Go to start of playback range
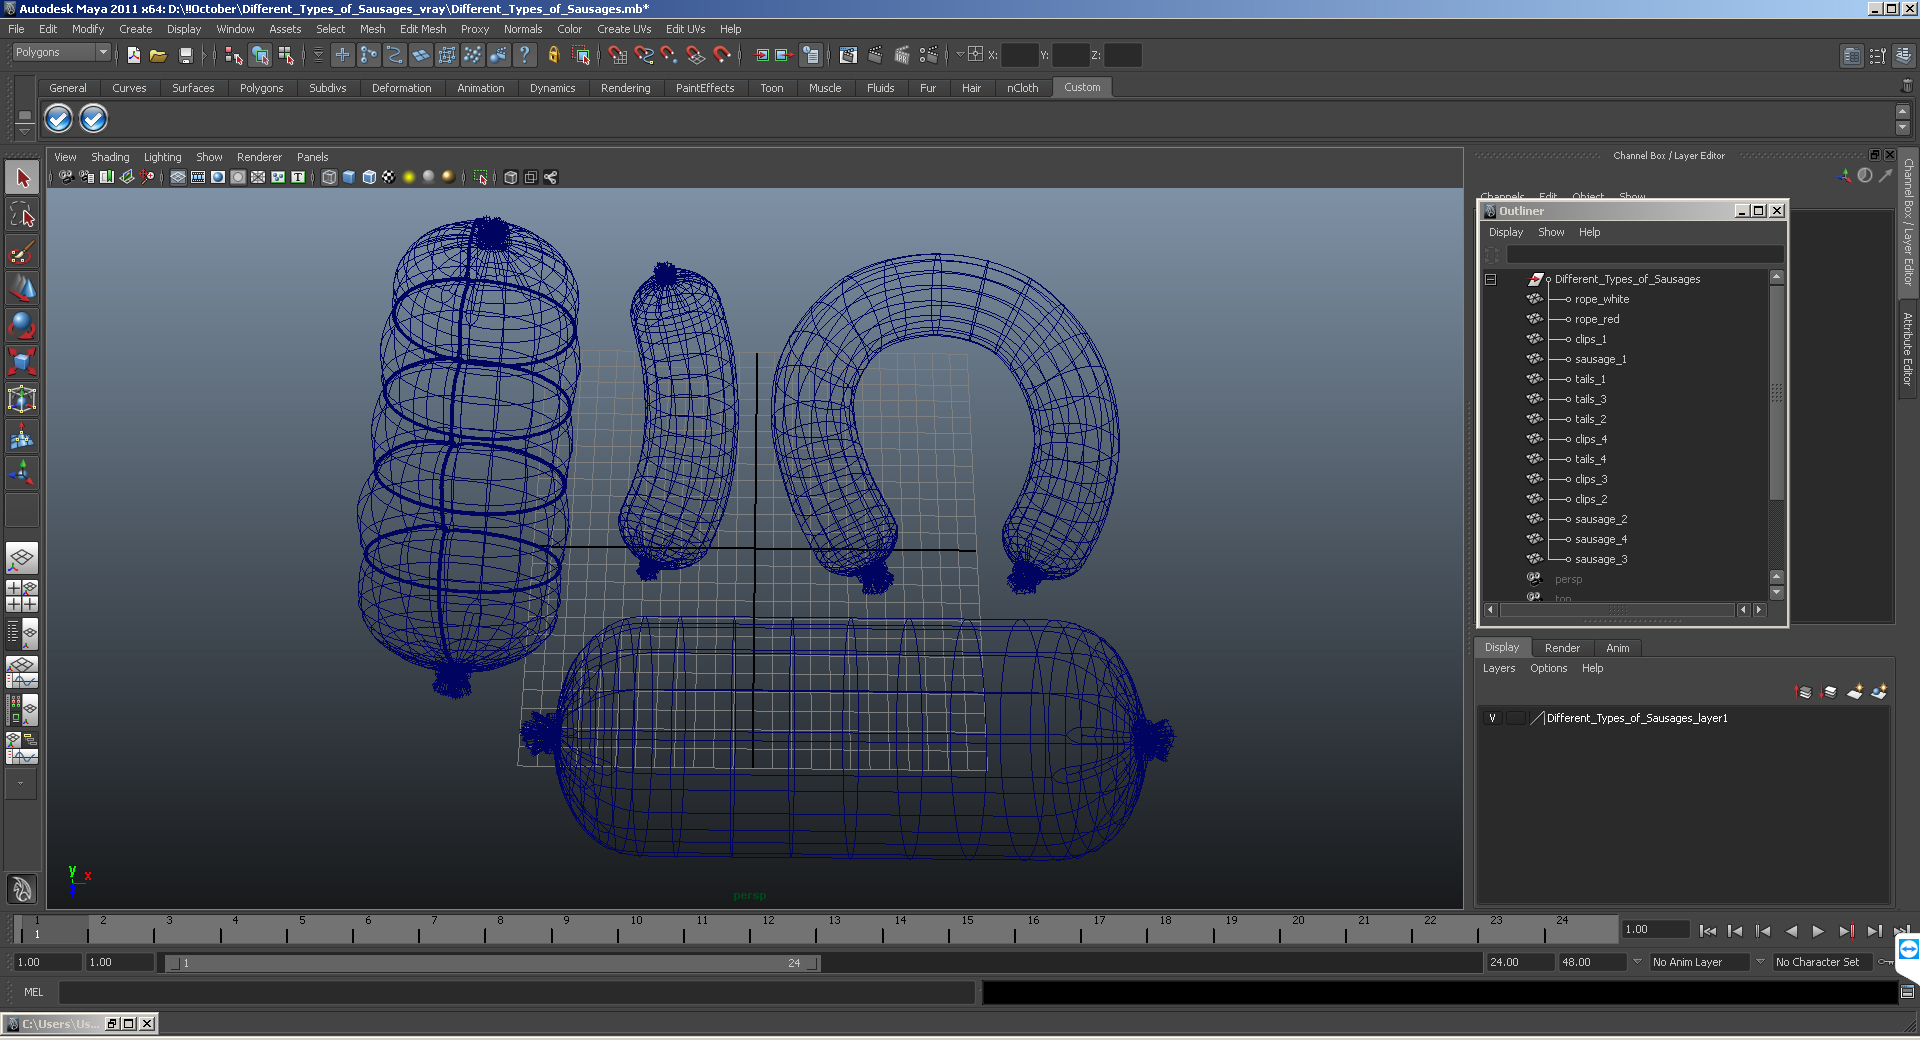 (1708, 931)
